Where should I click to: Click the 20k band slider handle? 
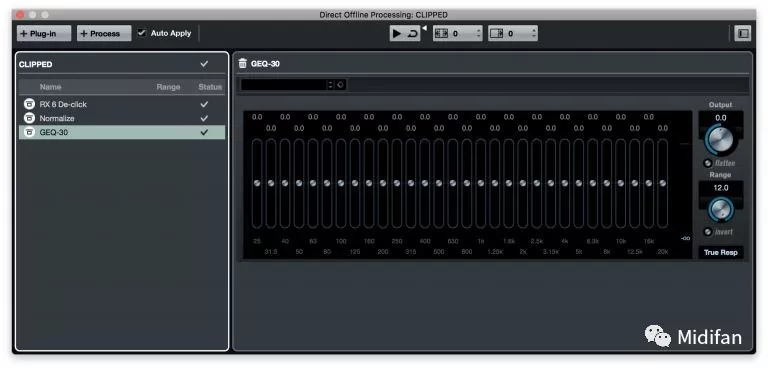(663, 183)
